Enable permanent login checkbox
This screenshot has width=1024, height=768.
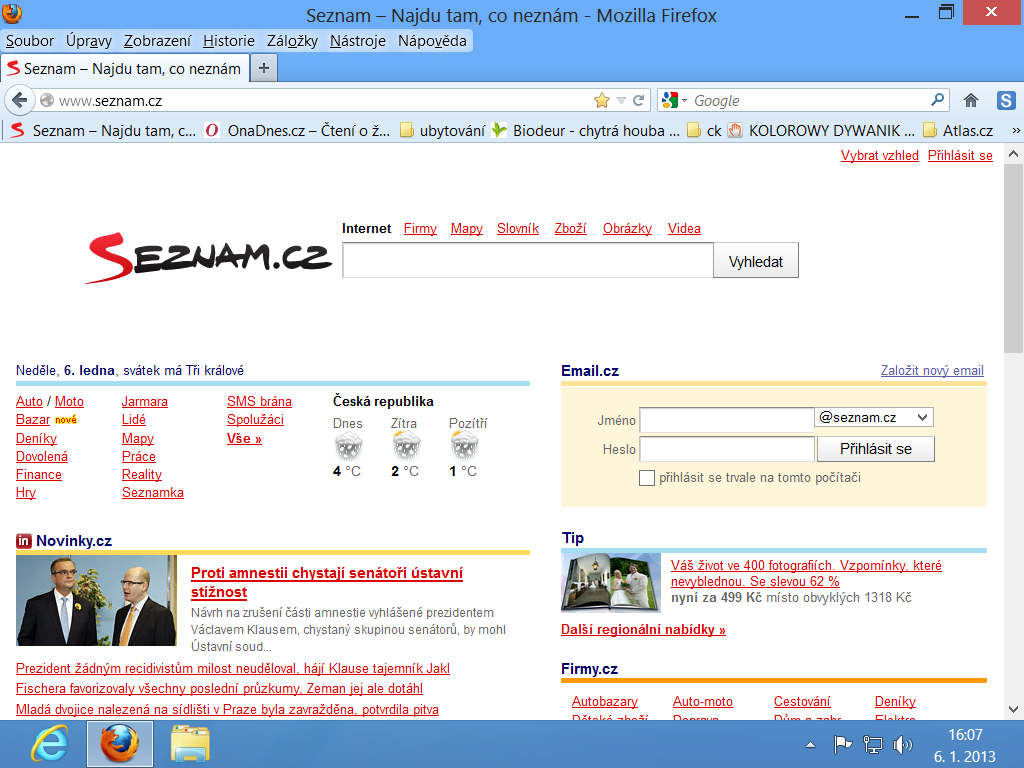pyautogui.click(x=647, y=478)
